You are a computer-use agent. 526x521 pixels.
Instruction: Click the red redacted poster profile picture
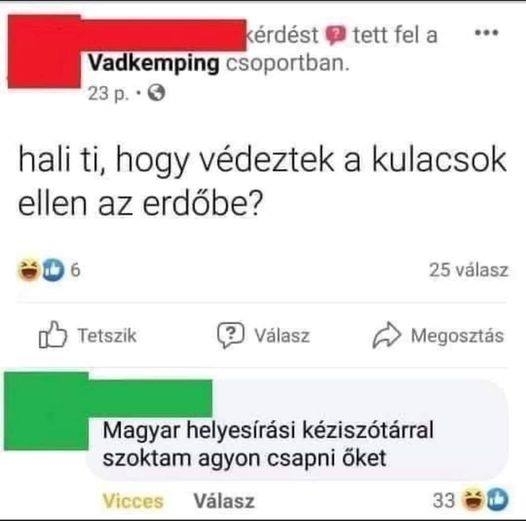coord(44,51)
